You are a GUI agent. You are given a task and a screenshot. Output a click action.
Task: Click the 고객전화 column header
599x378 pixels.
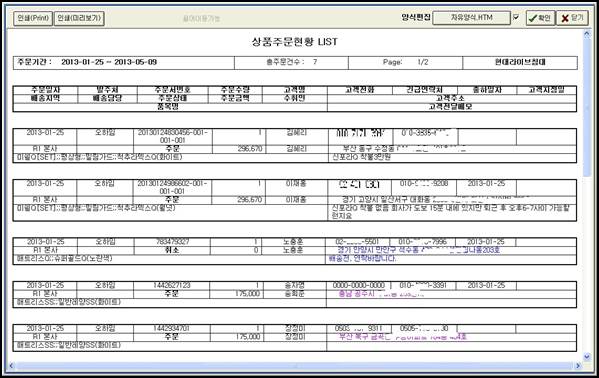point(359,90)
